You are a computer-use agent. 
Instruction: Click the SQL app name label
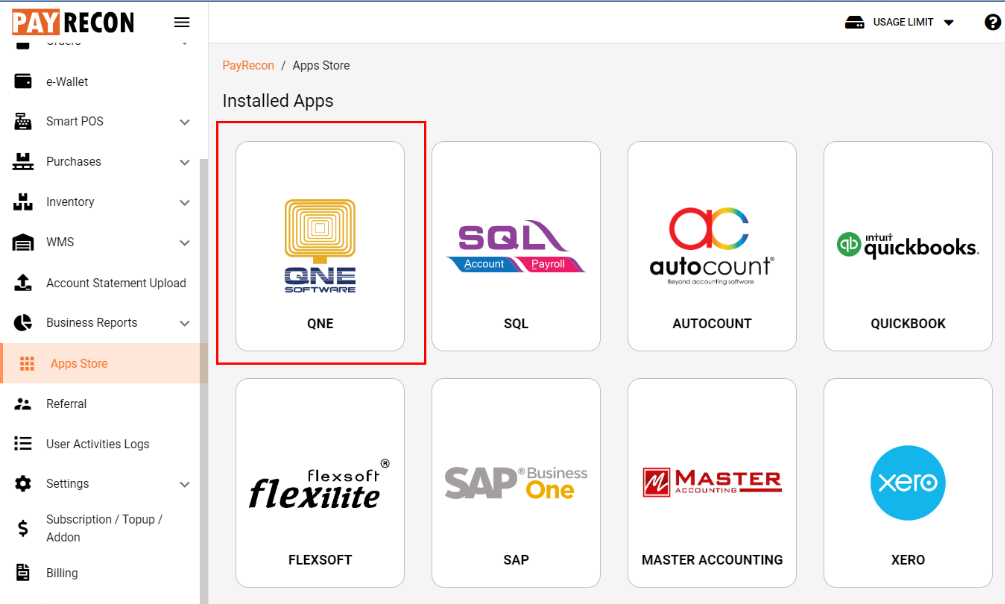516,324
